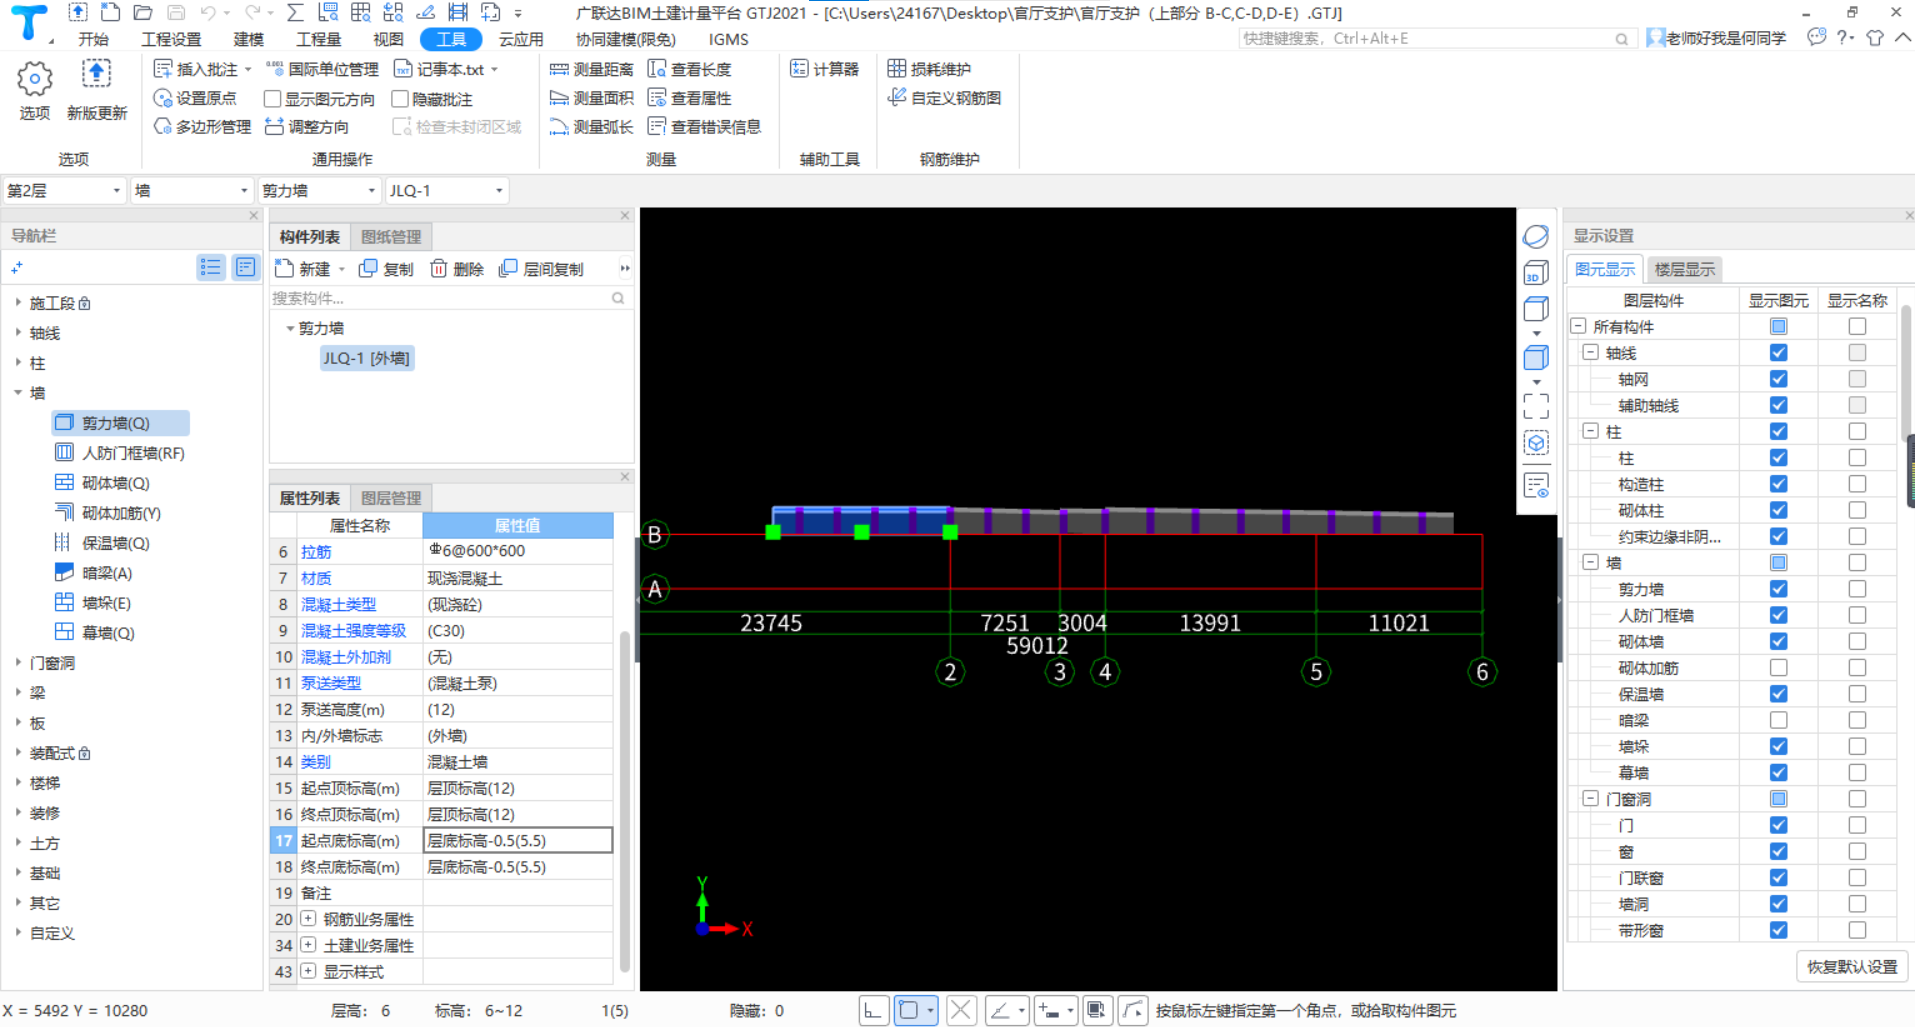
Task: Expand the 门窗洞 navigation node
Action: click(x=18, y=662)
